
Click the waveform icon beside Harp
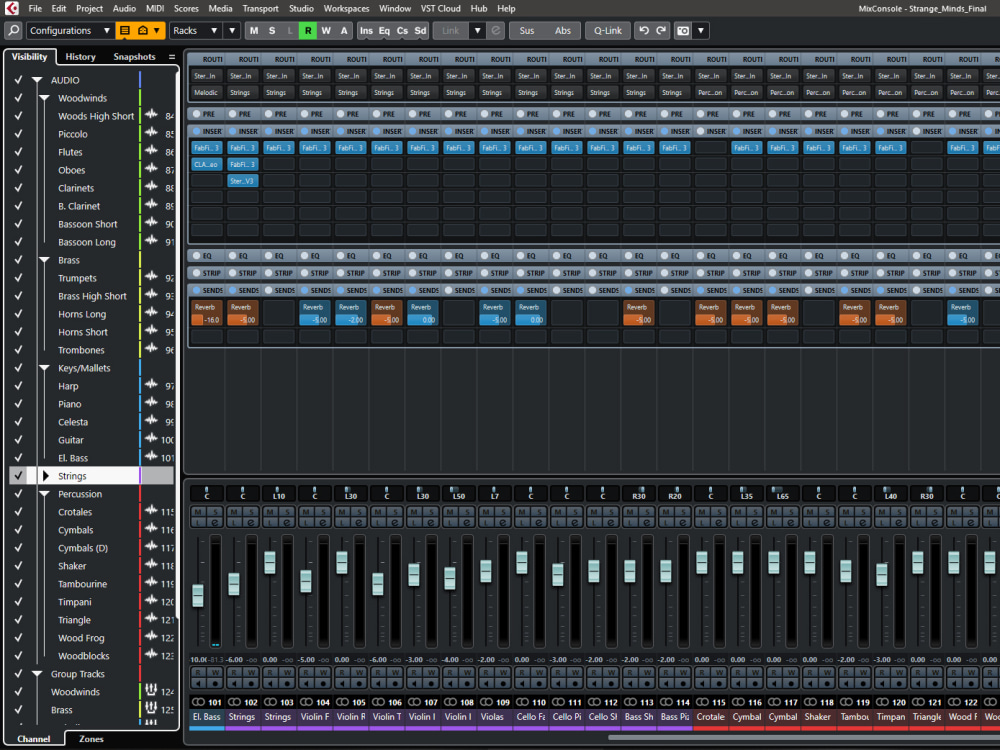tap(151, 385)
